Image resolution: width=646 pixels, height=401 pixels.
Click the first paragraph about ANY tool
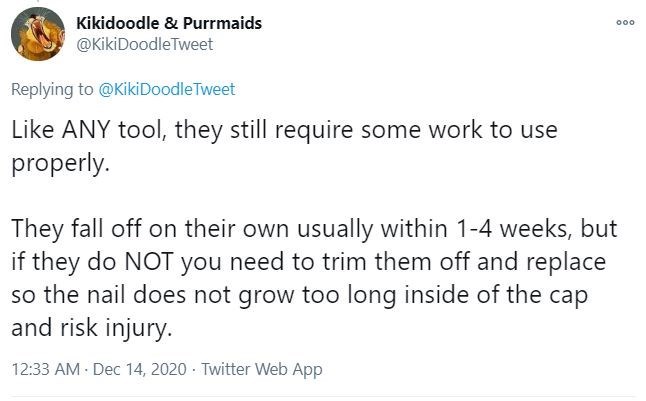[284, 146]
